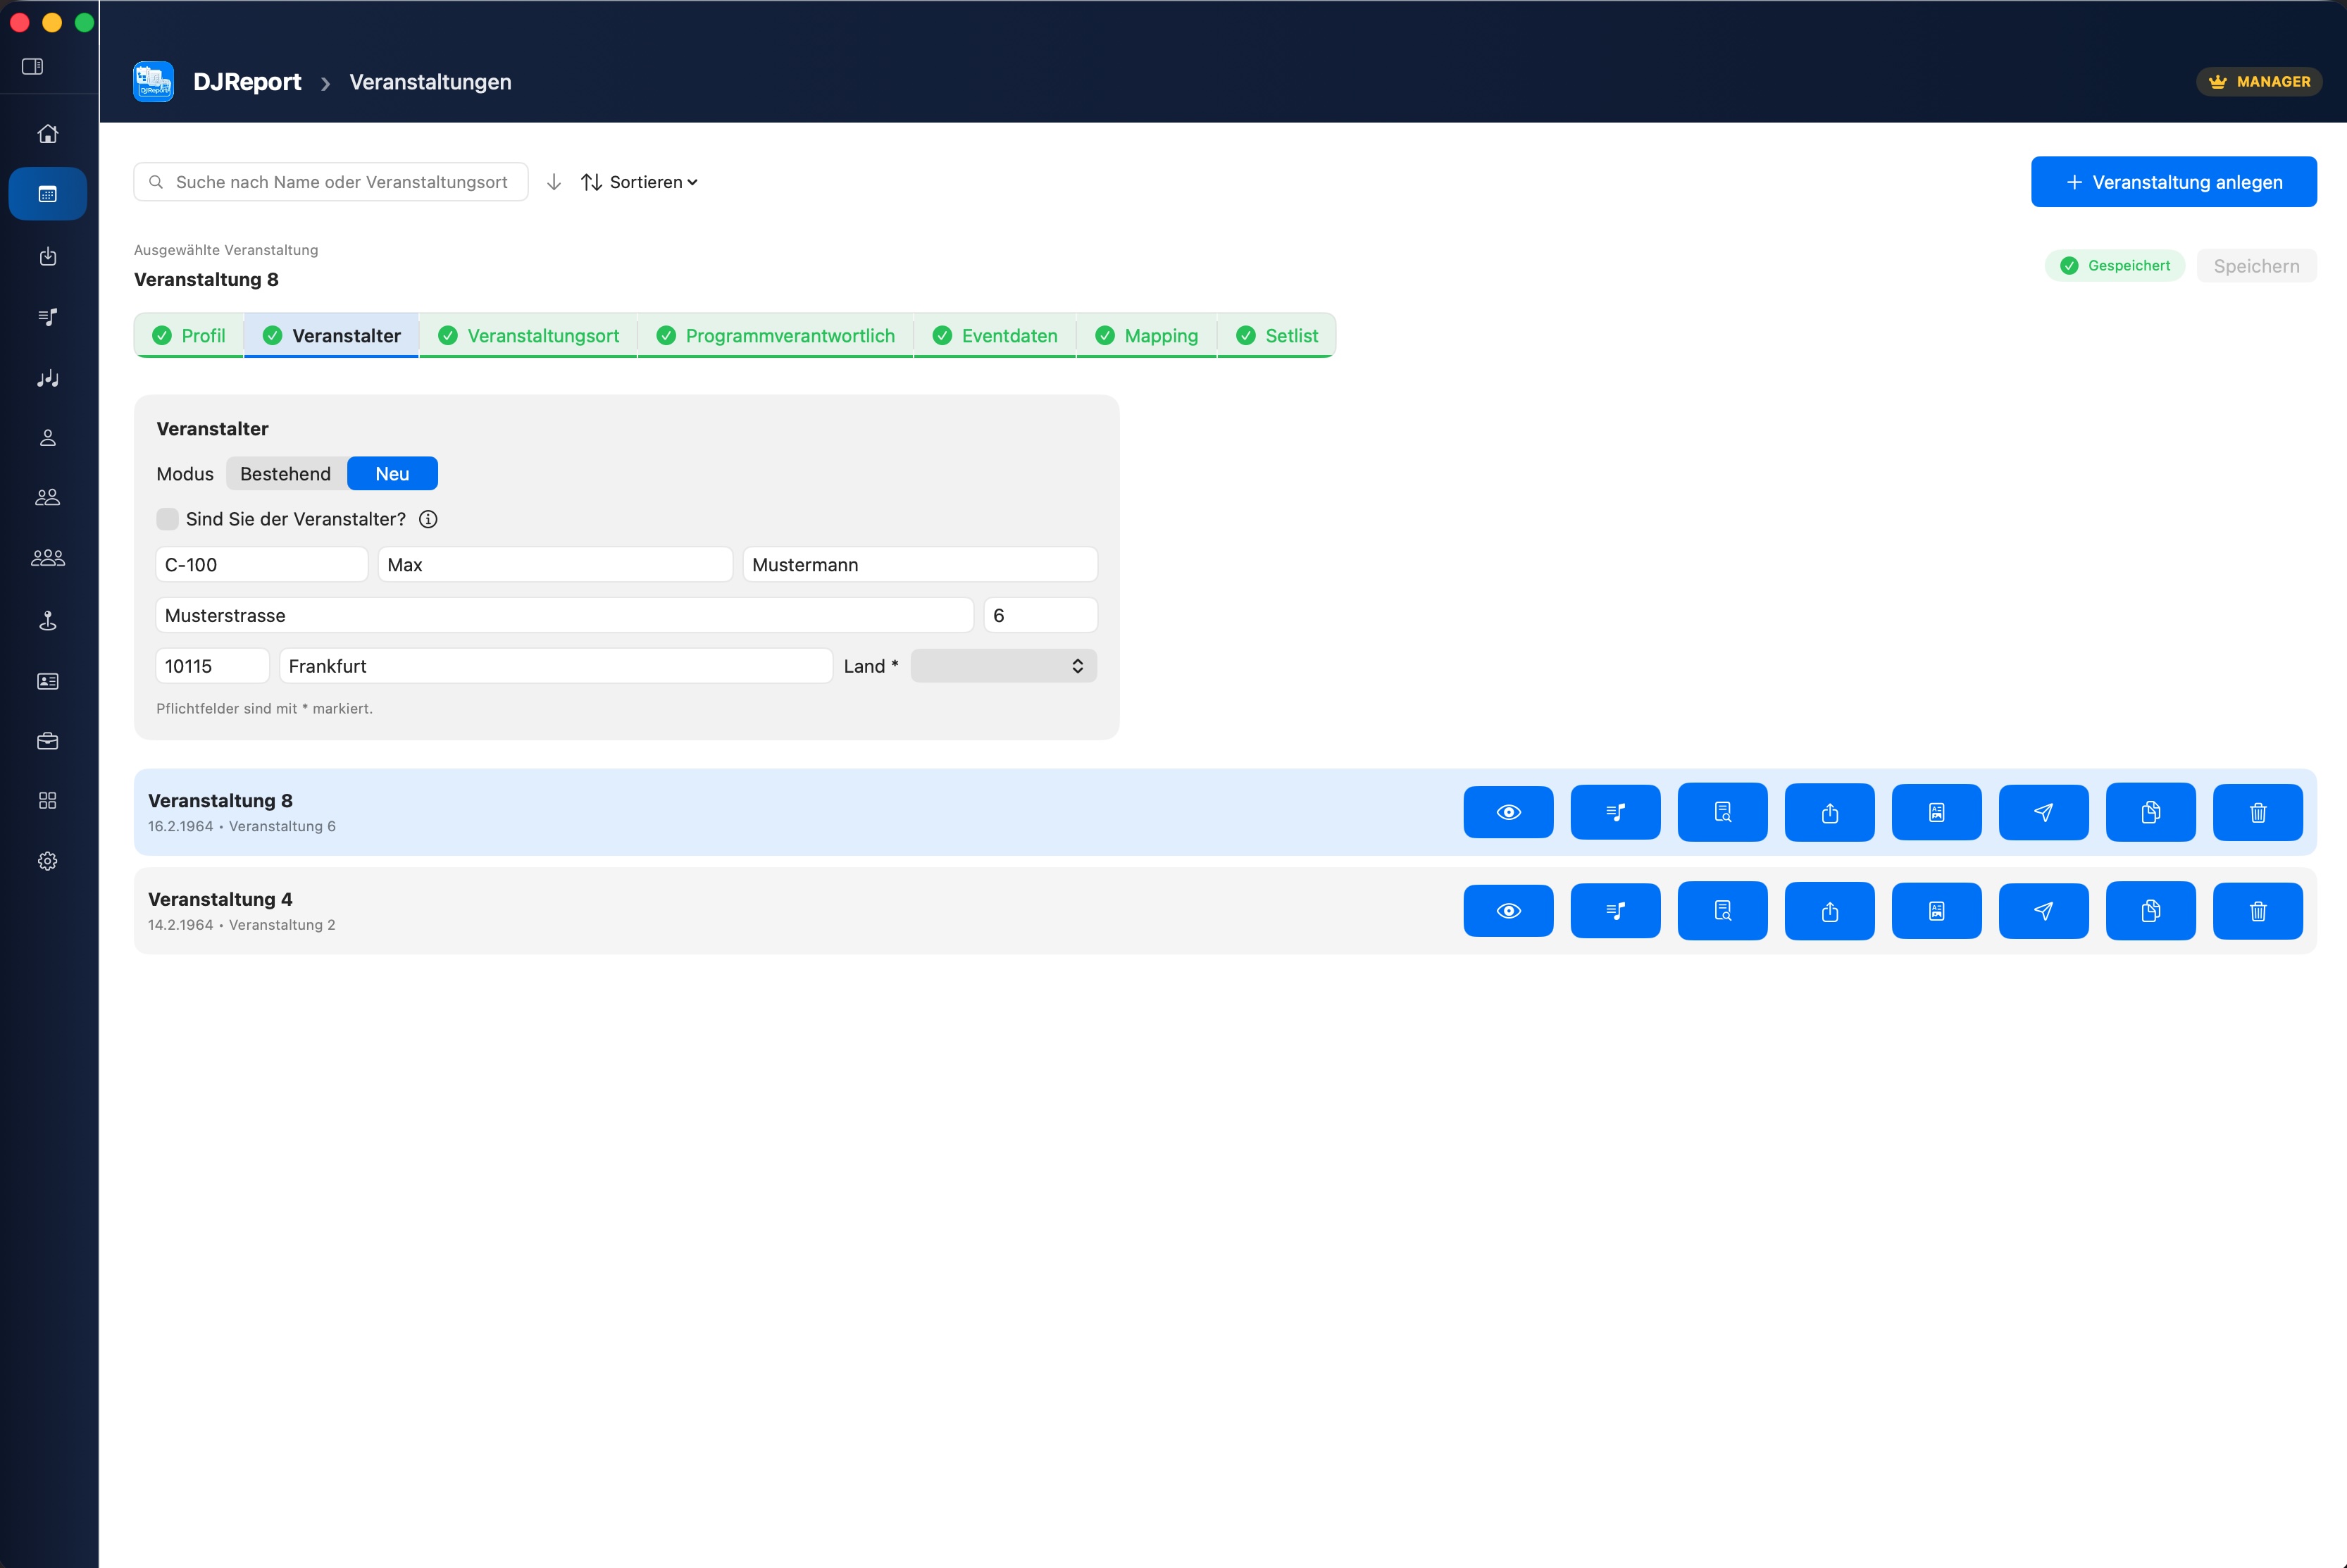2347x1568 pixels.
Task: Click document search icon for Veranstaltung 4
Action: point(1722,911)
